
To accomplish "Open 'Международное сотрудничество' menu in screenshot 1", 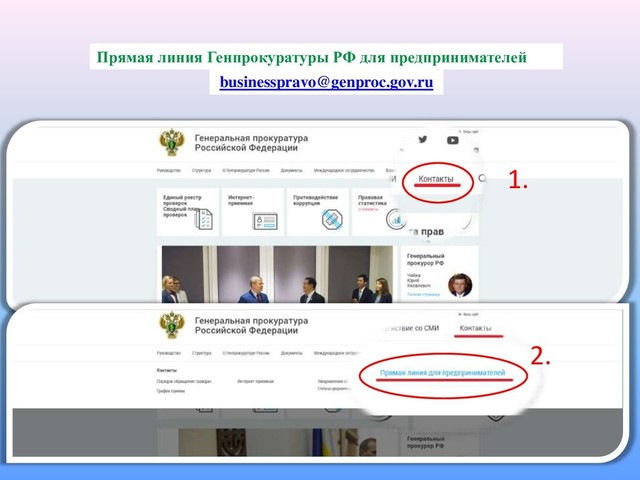I will [344, 170].
